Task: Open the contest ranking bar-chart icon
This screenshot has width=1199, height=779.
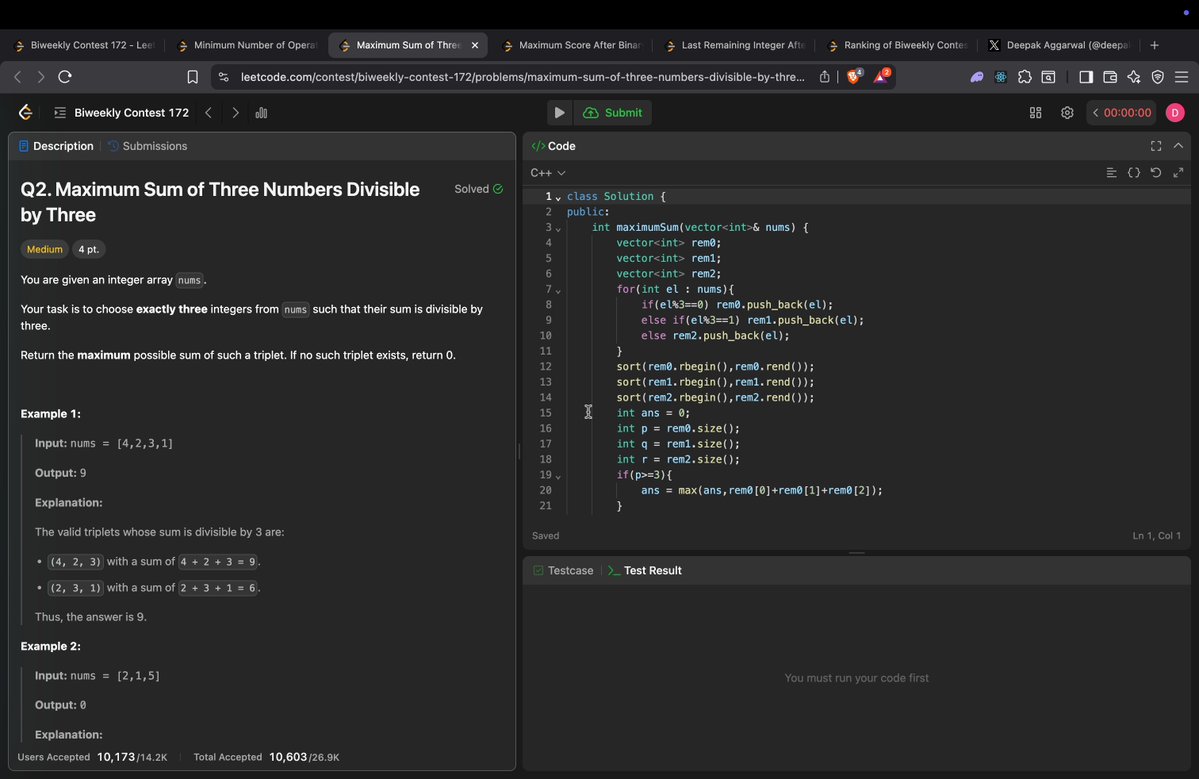Action: tap(262, 112)
